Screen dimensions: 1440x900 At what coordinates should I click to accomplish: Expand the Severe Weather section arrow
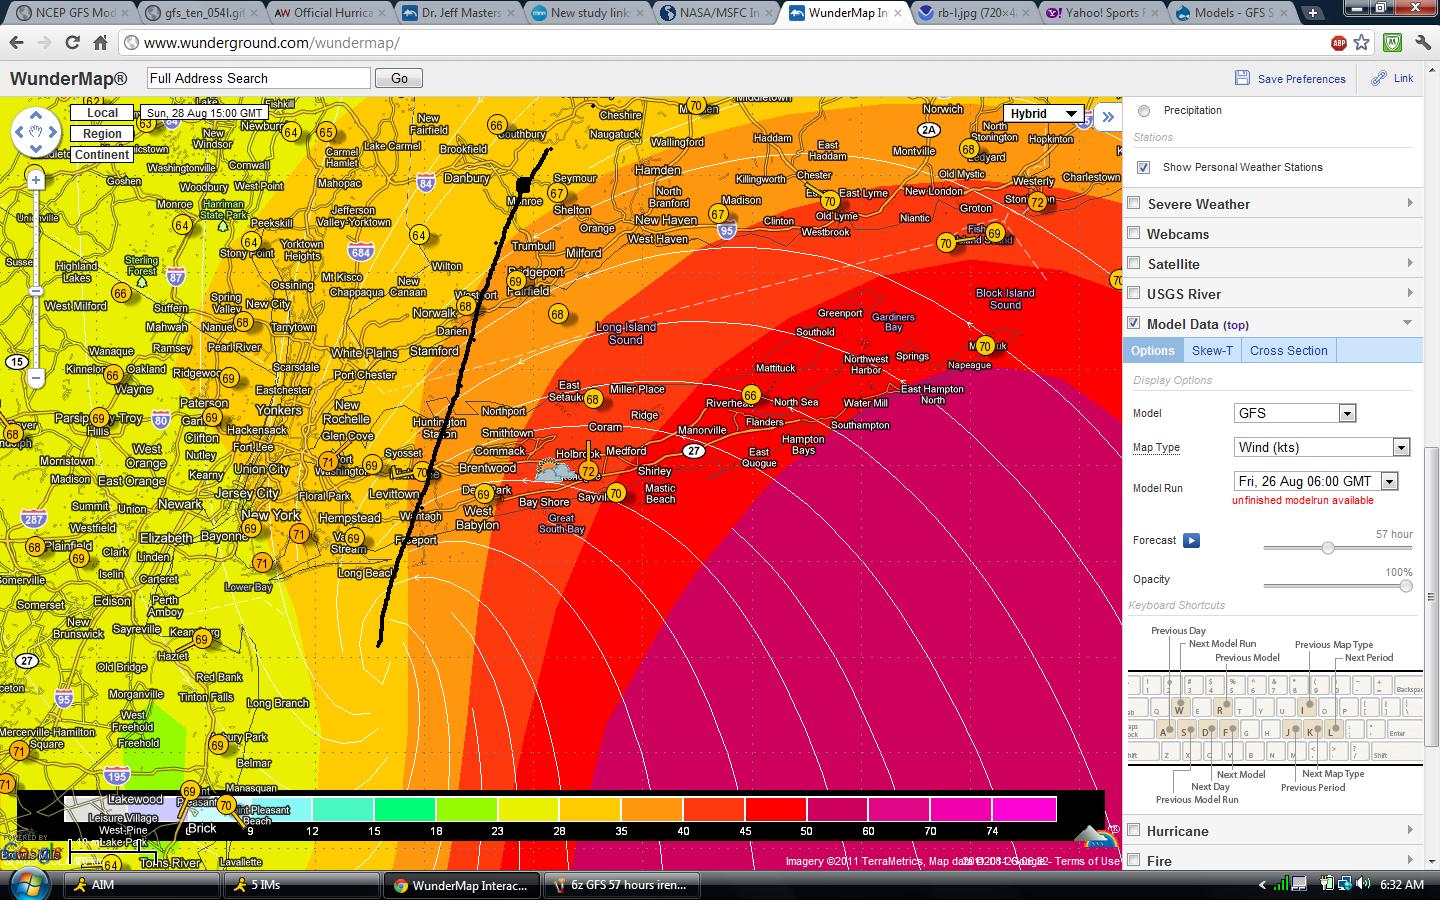(x=1410, y=203)
